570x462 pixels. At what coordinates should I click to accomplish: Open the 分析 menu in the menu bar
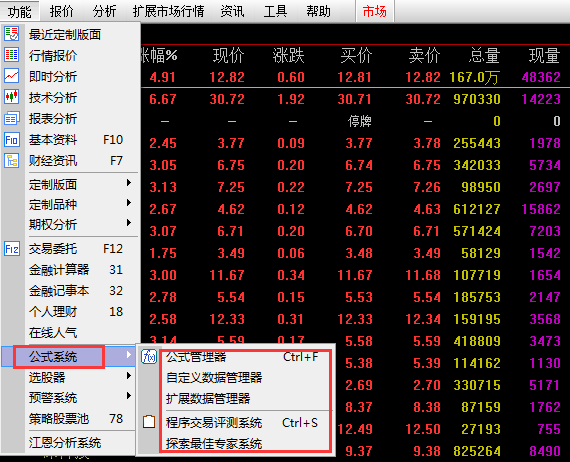click(x=104, y=11)
